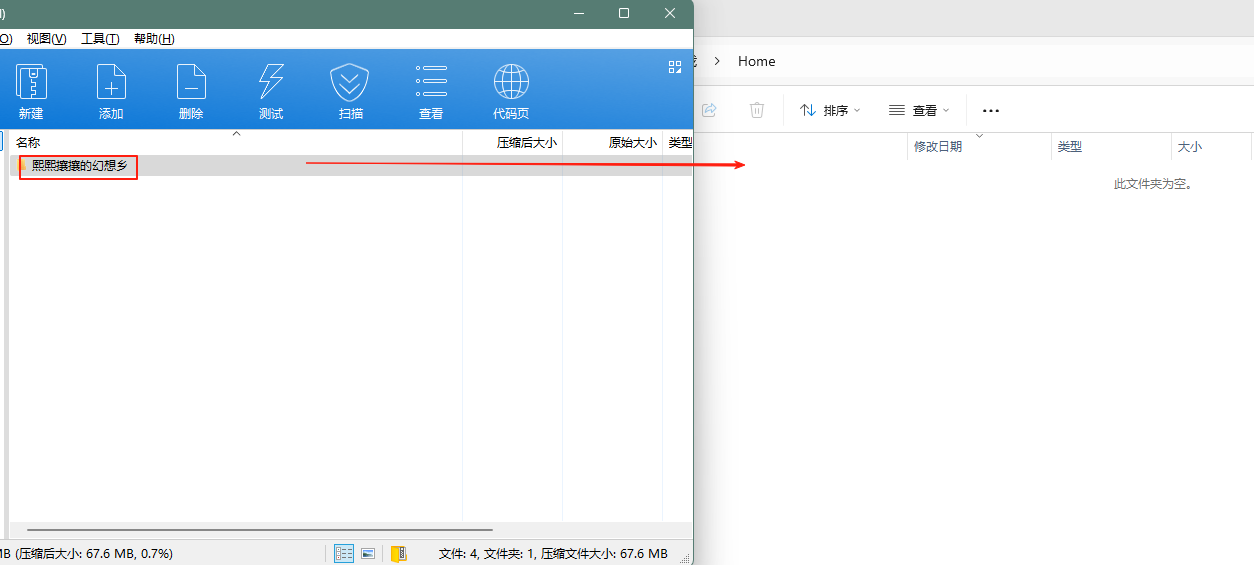Open the 视图(V) menu

46,38
